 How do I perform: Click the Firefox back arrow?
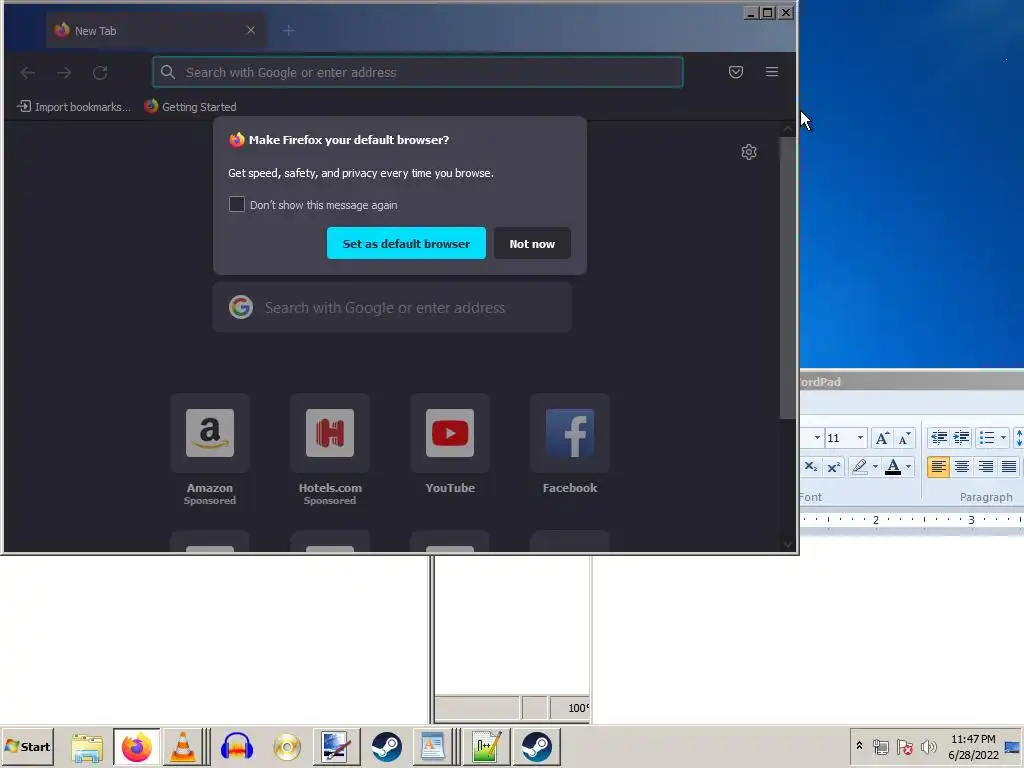click(x=27, y=72)
